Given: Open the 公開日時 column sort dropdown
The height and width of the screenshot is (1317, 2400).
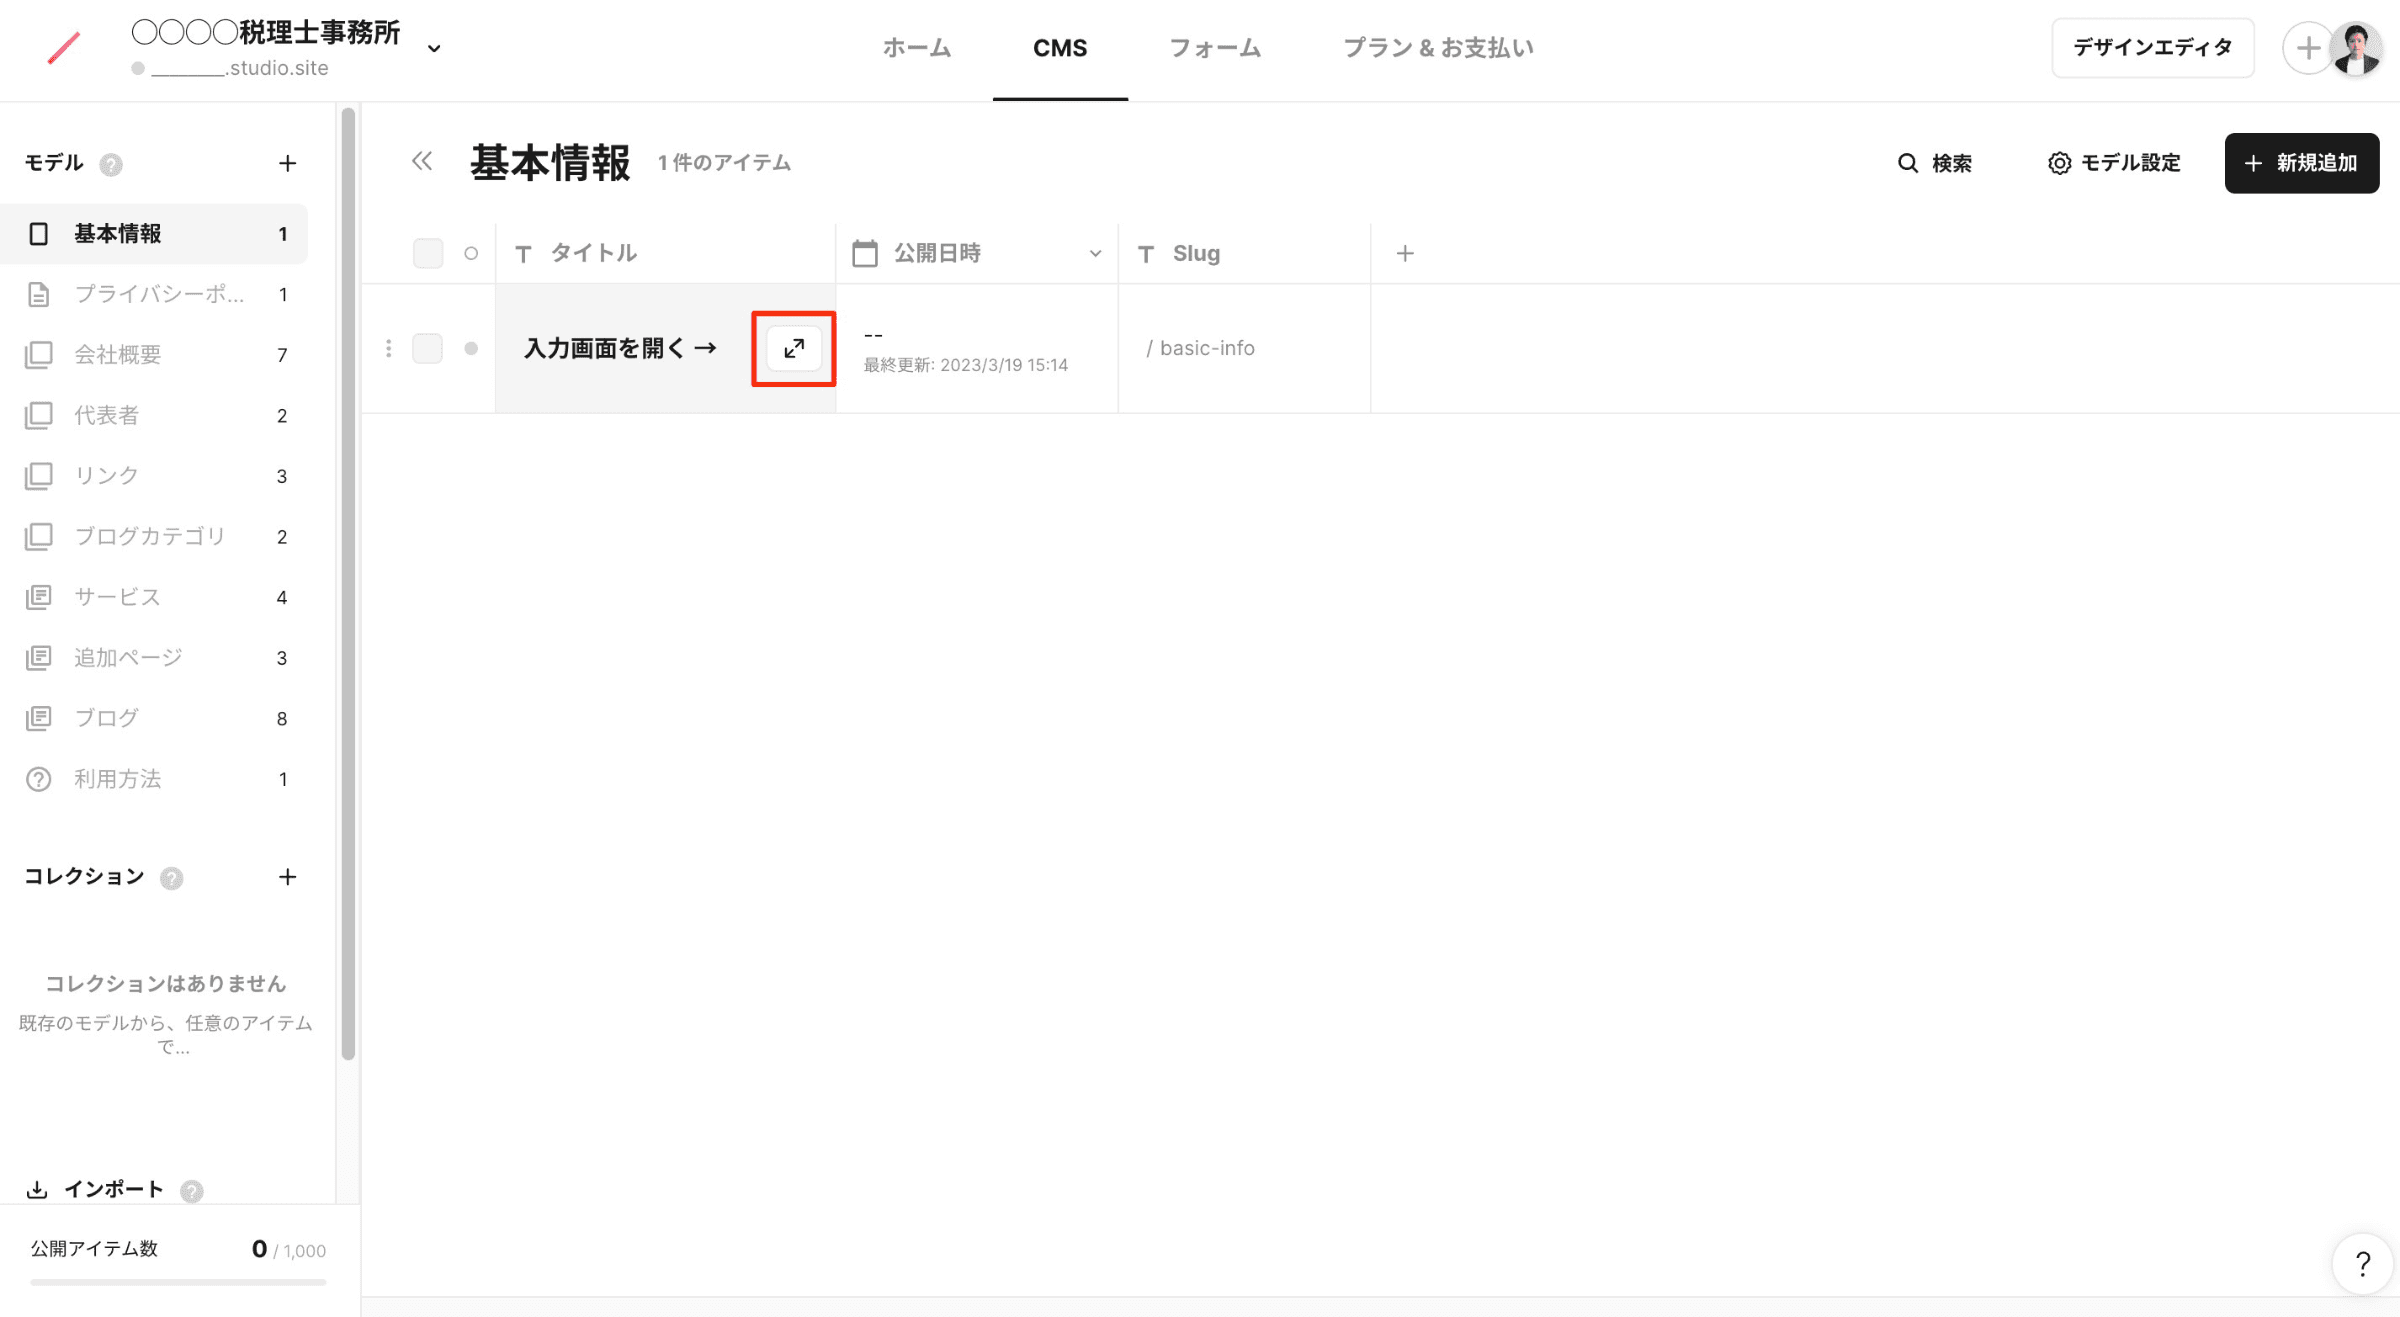Looking at the screenshot, I should pos(1095,253).
